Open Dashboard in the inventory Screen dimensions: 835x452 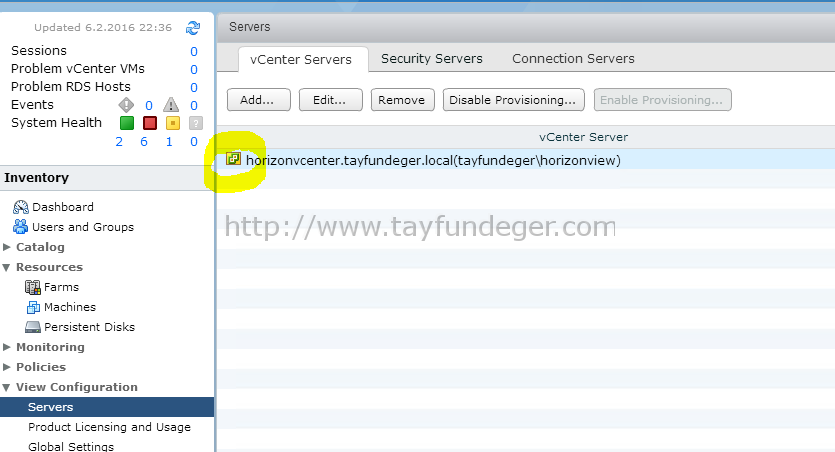coord(63,207)
